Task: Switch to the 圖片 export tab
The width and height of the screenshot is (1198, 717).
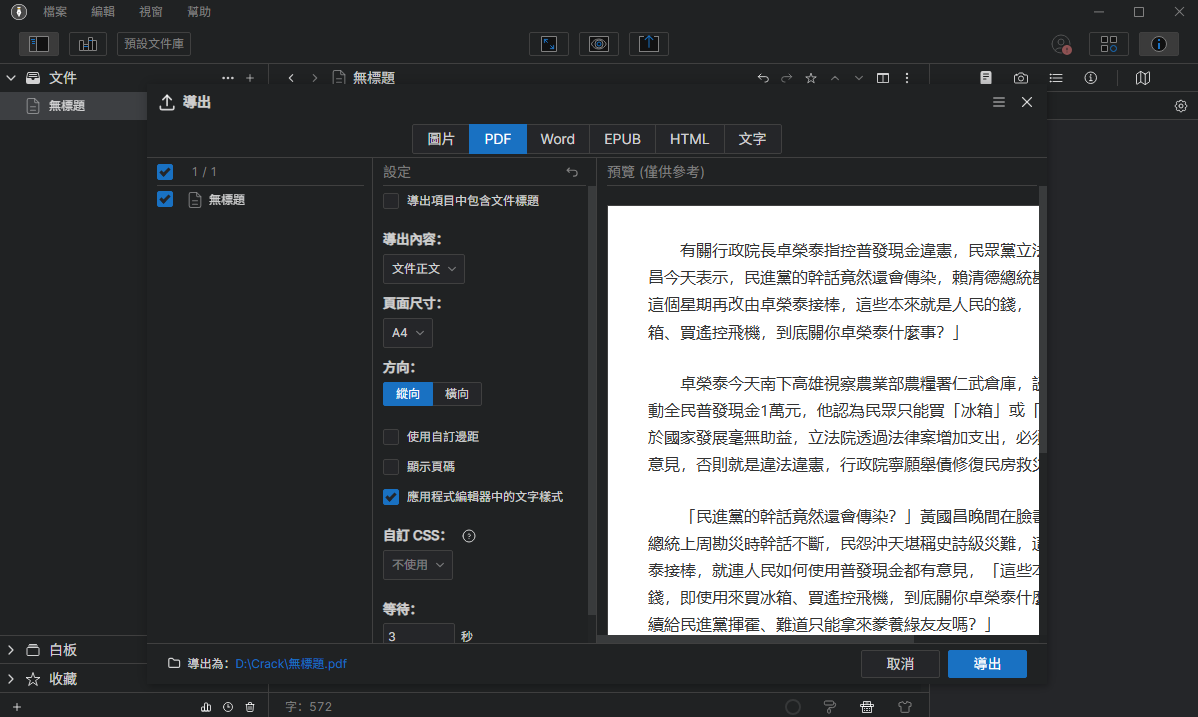Action: [441, 139]
